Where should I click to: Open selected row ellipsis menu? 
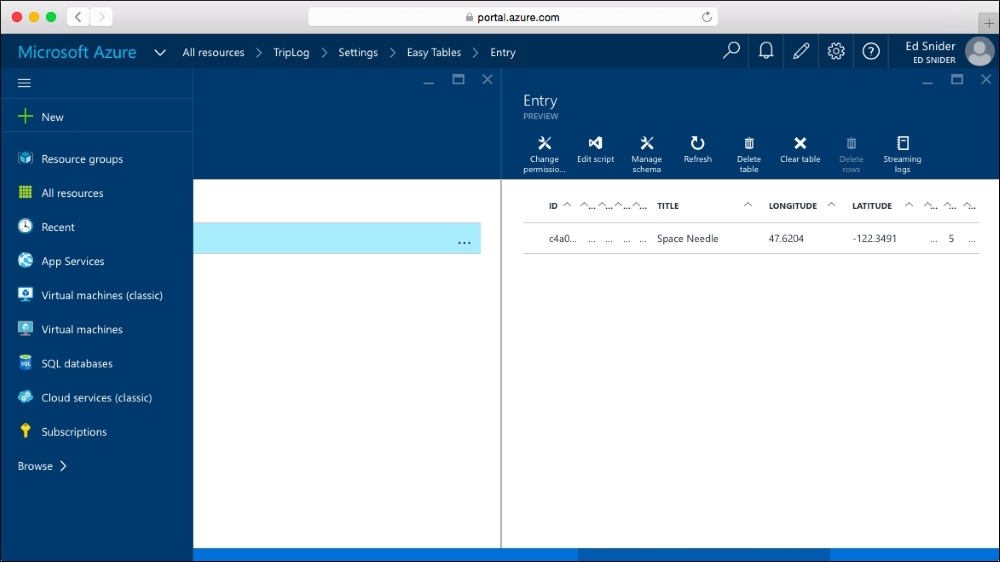[x=464, y=242]
